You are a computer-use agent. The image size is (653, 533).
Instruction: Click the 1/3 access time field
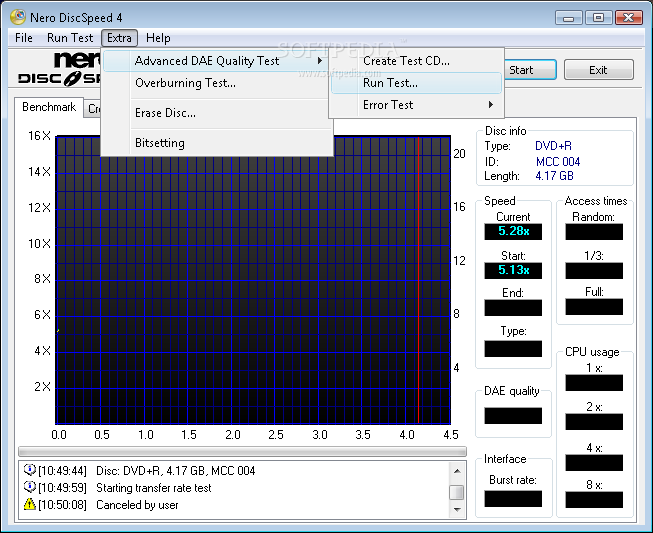pyautogui.click(x=594, y=270)
